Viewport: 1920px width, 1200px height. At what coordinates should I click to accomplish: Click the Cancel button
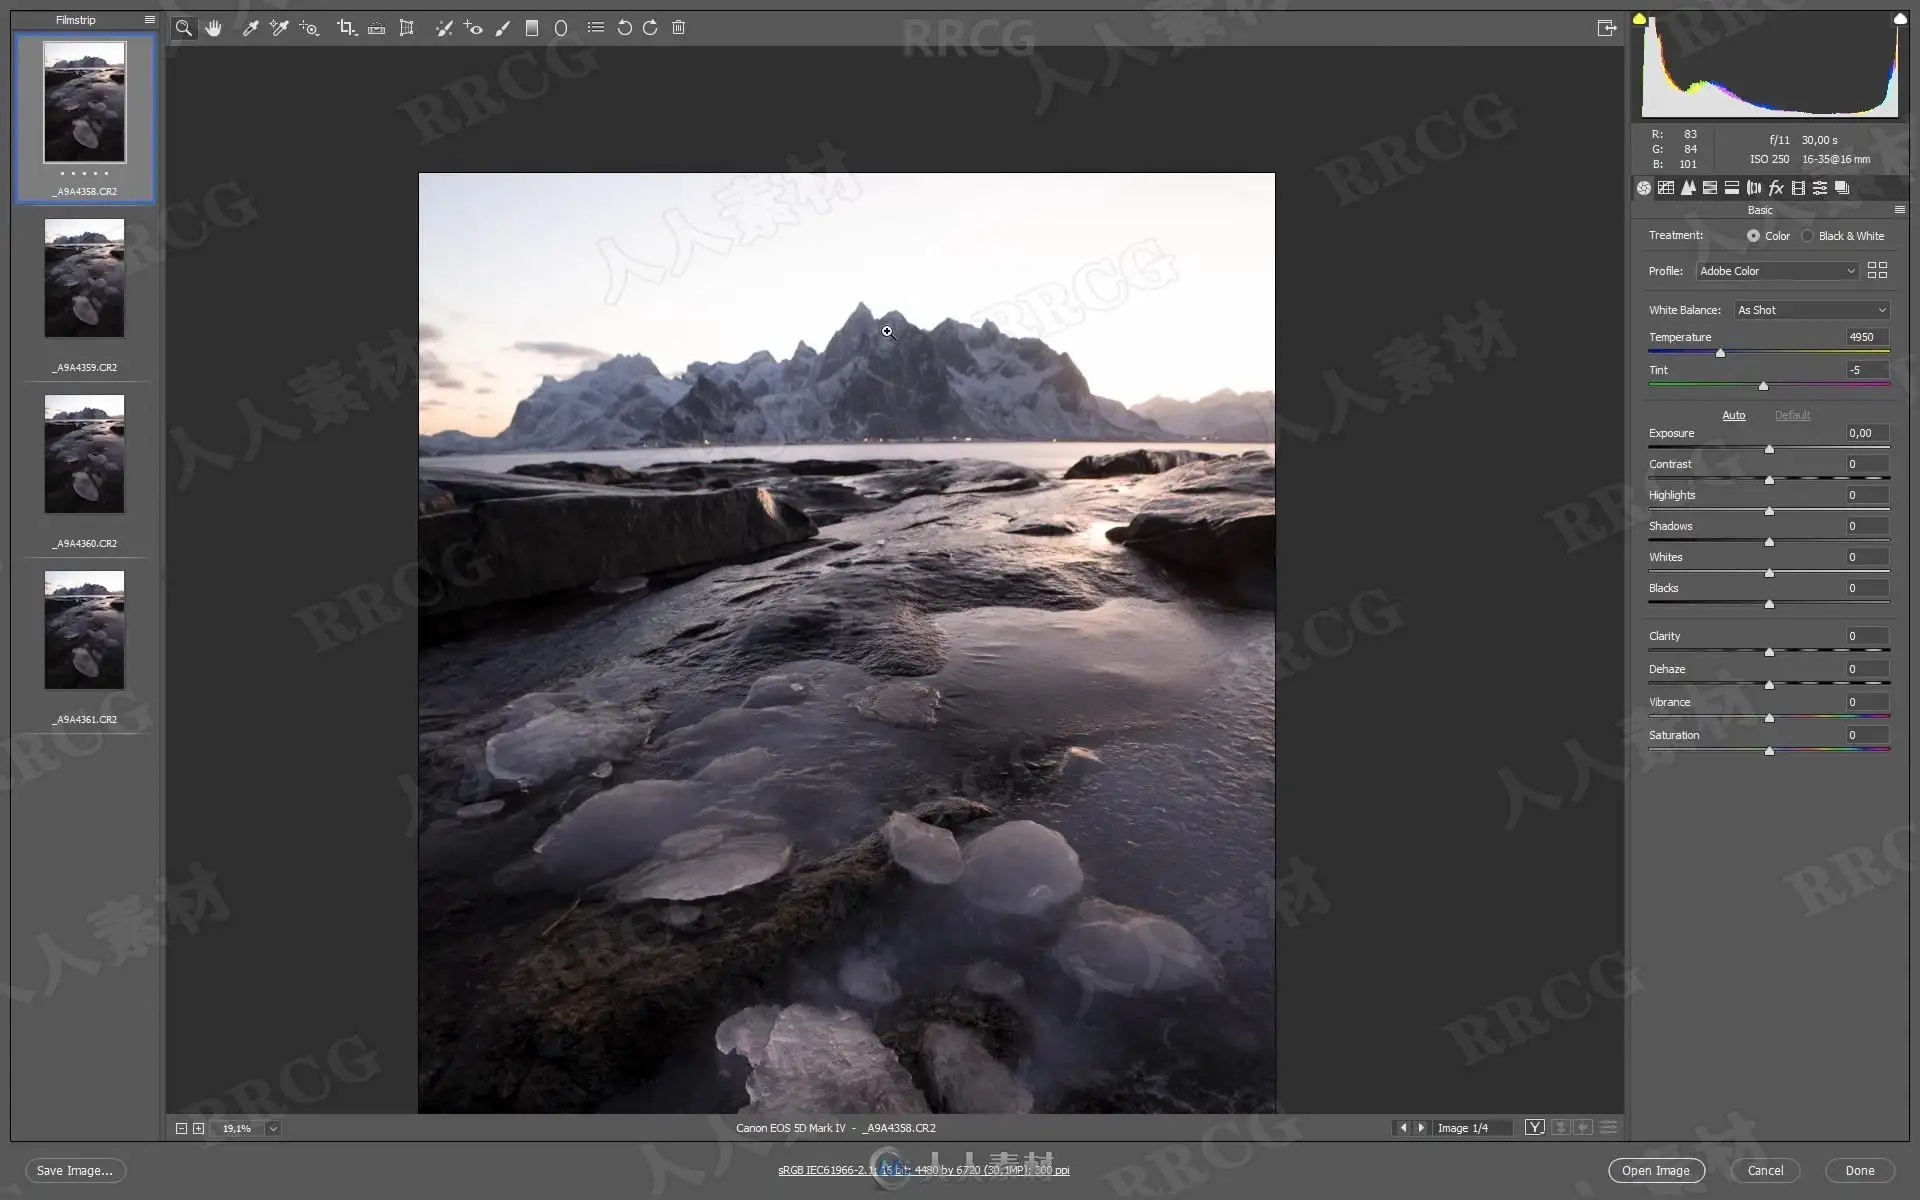click(1765, 1170)
